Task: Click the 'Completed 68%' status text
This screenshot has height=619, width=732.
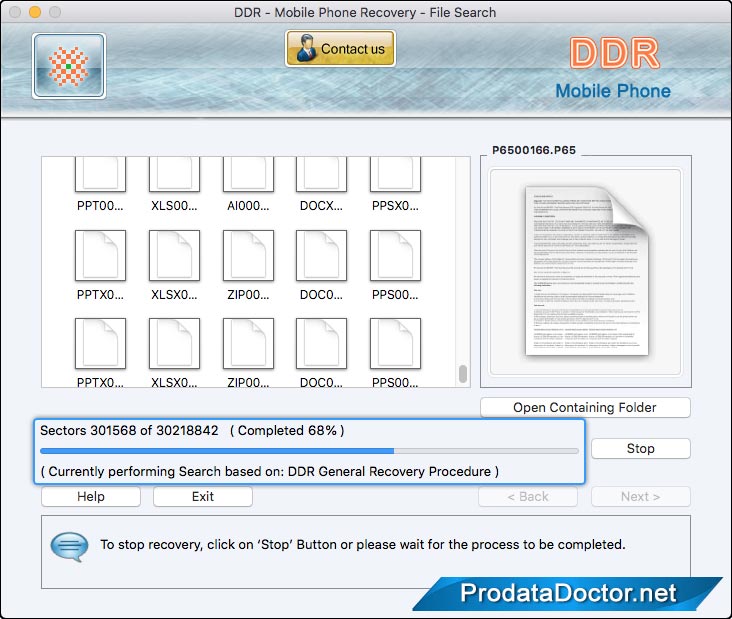Action: click(287, 430)
